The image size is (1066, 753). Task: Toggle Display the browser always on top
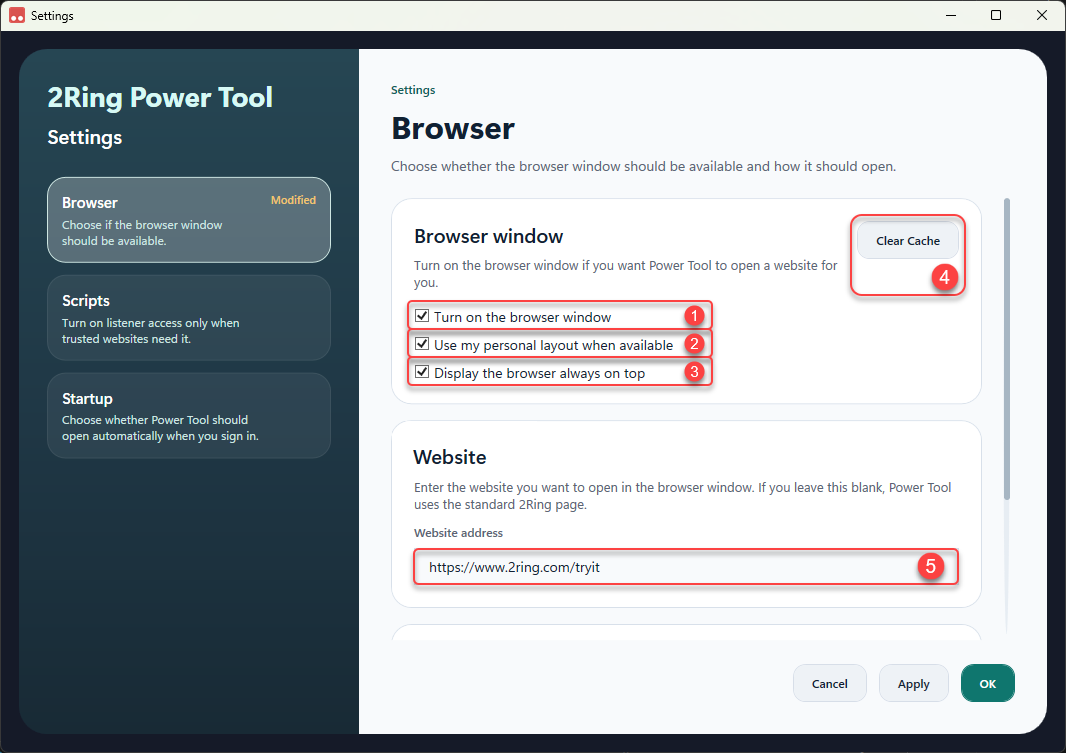[x=422, y=372]
